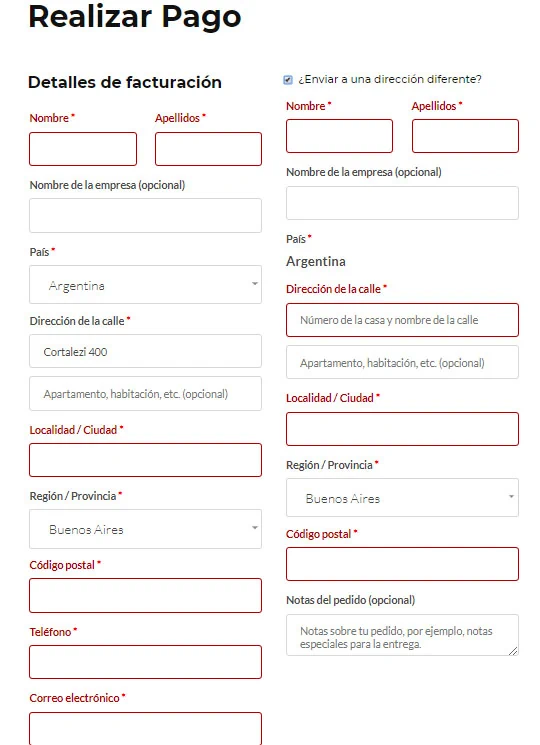The height and width of the screenshot is (745, 540).
Task: Open the shipping Región / Provincia dropdown
Action: click(x=402, y=497)
